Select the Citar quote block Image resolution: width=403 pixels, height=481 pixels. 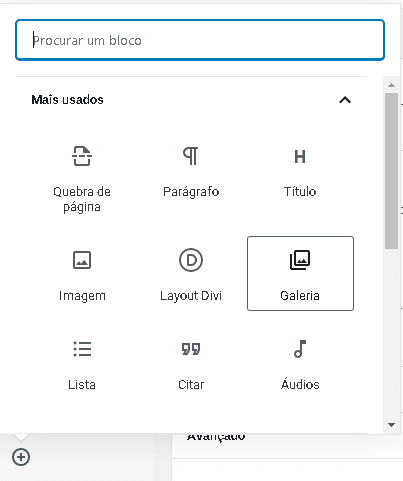point(191,364)
